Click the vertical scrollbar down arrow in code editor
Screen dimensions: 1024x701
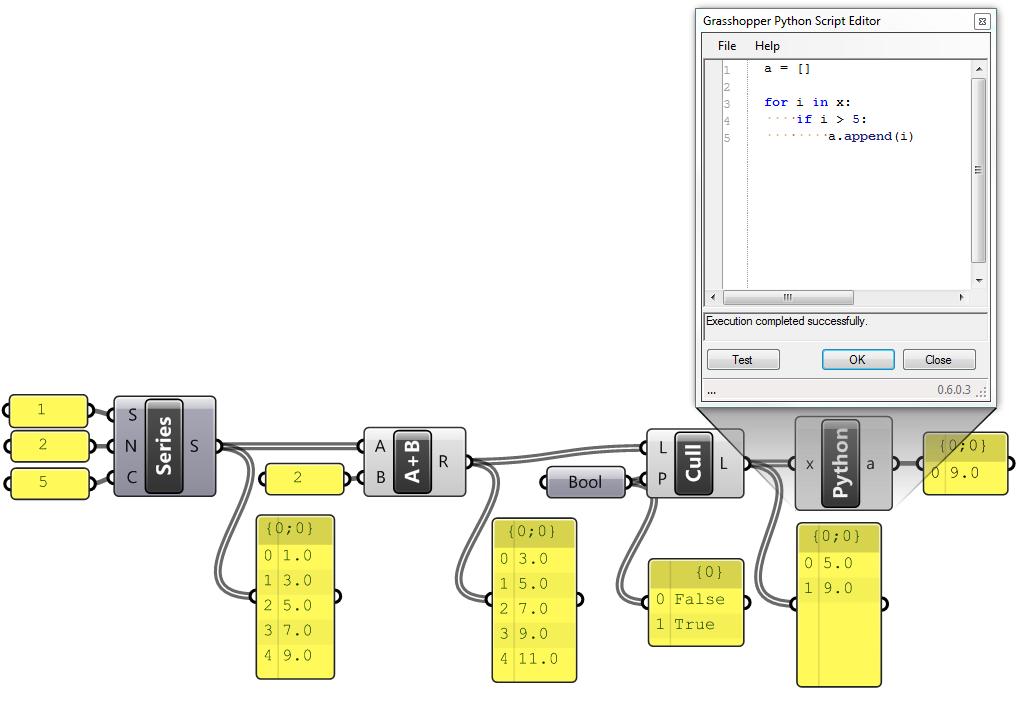[978, 280]
